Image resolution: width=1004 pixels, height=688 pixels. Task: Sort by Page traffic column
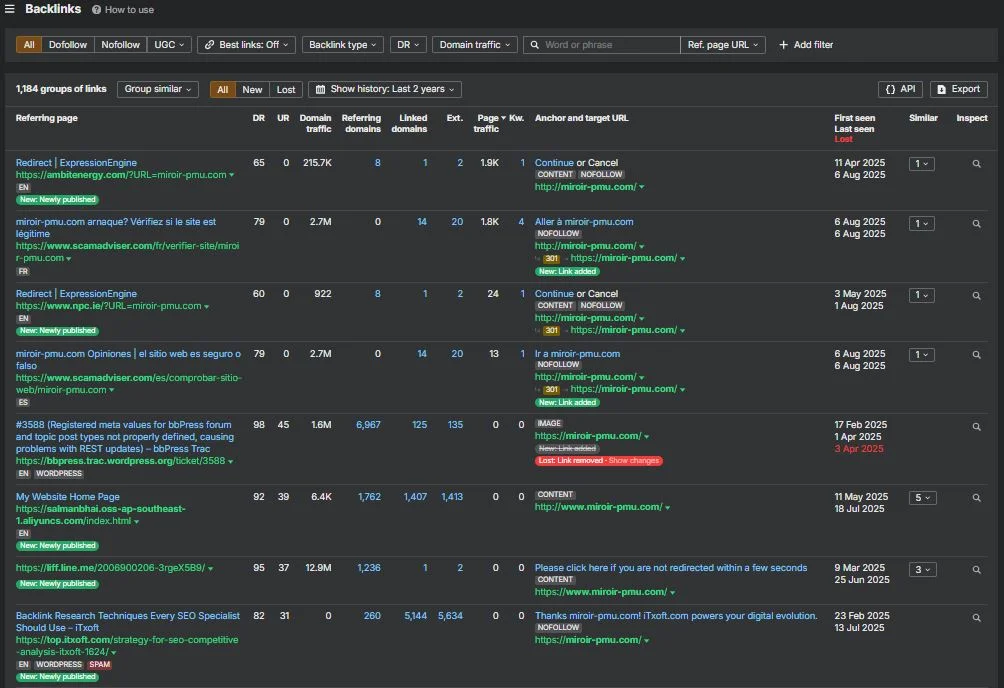click(490, 123)
